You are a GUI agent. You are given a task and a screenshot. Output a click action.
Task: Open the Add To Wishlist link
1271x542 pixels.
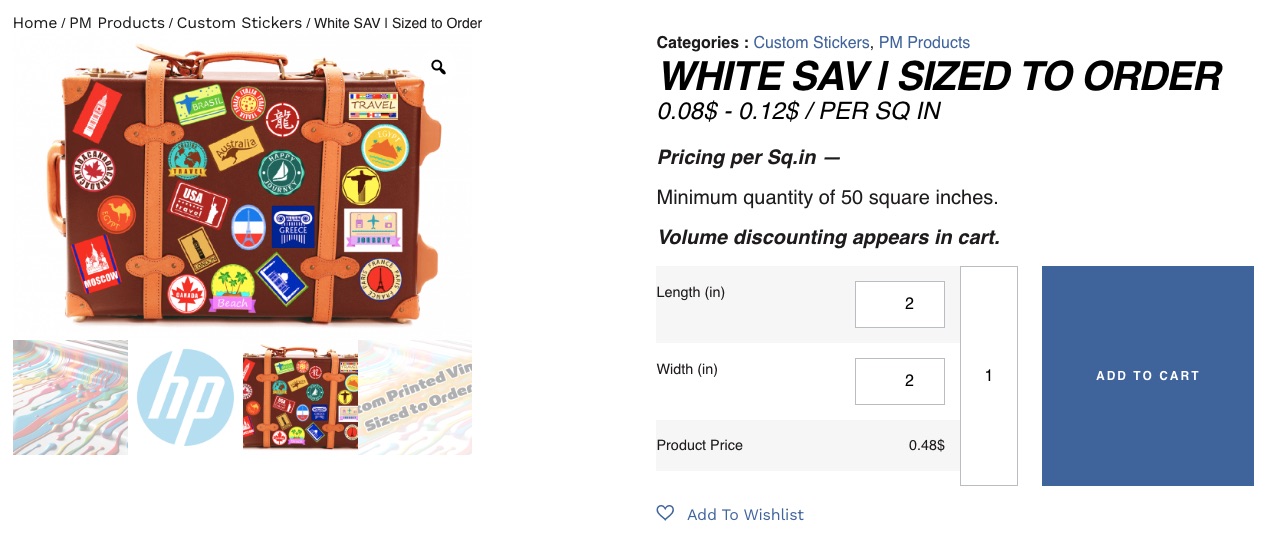pos(745,514)
